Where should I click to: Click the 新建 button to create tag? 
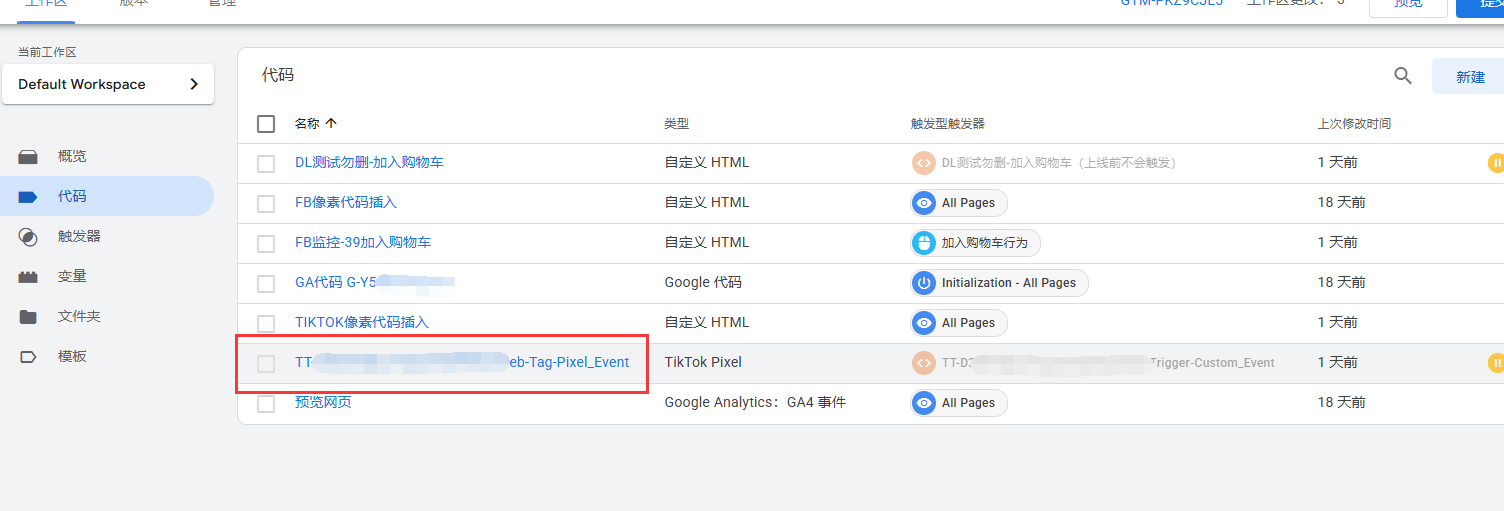(x=1469, y=77)
